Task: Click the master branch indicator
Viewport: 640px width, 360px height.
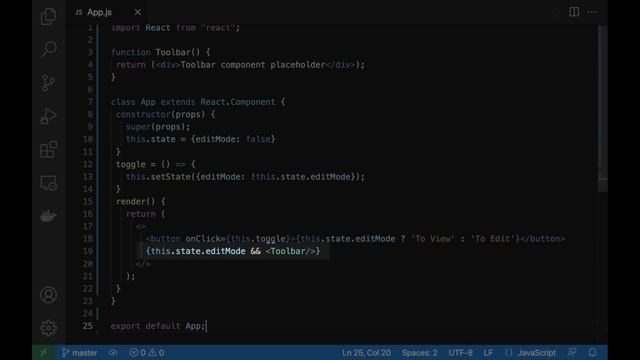Action: (x=80, y=353)
